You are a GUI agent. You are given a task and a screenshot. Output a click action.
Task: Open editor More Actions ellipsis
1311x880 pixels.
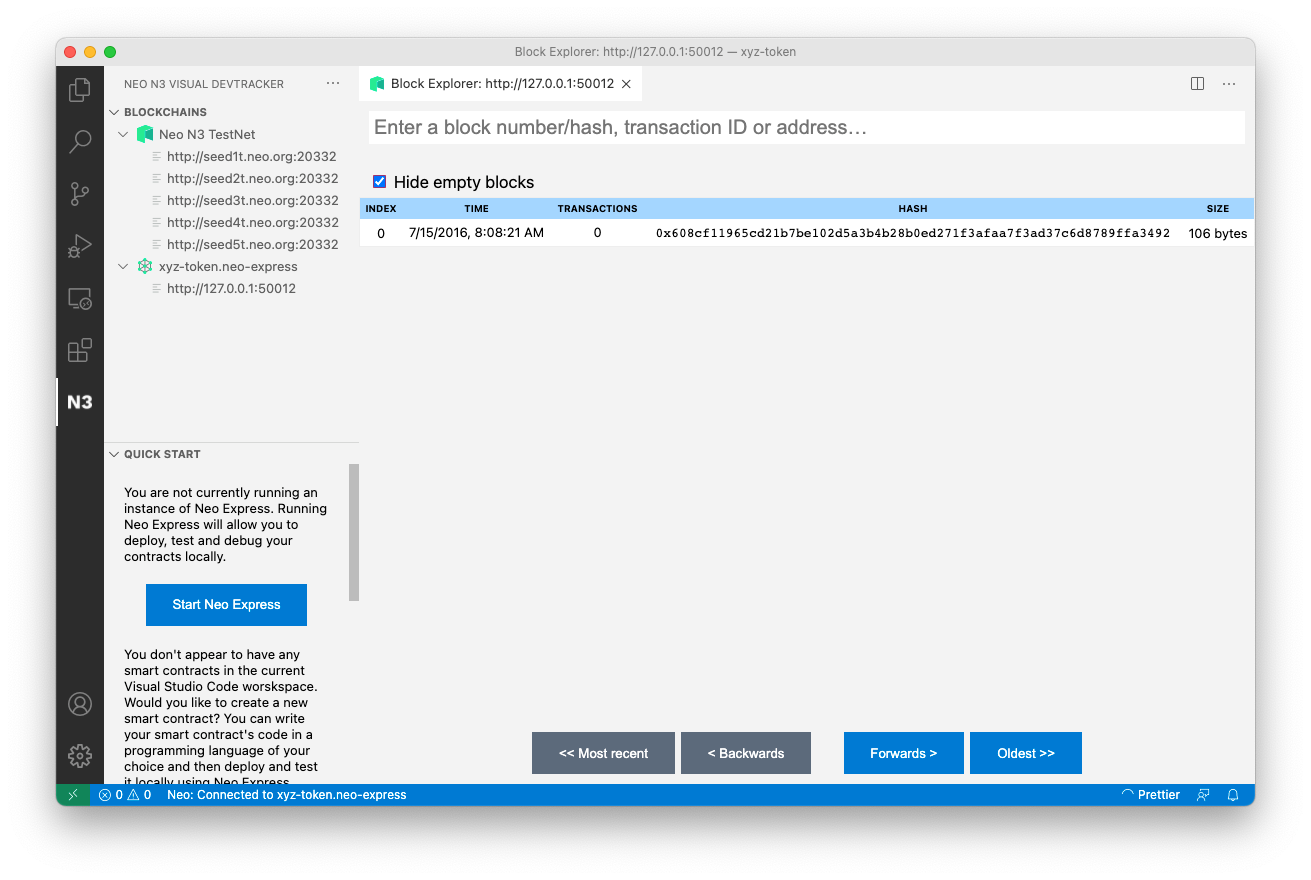(1229, 84)
